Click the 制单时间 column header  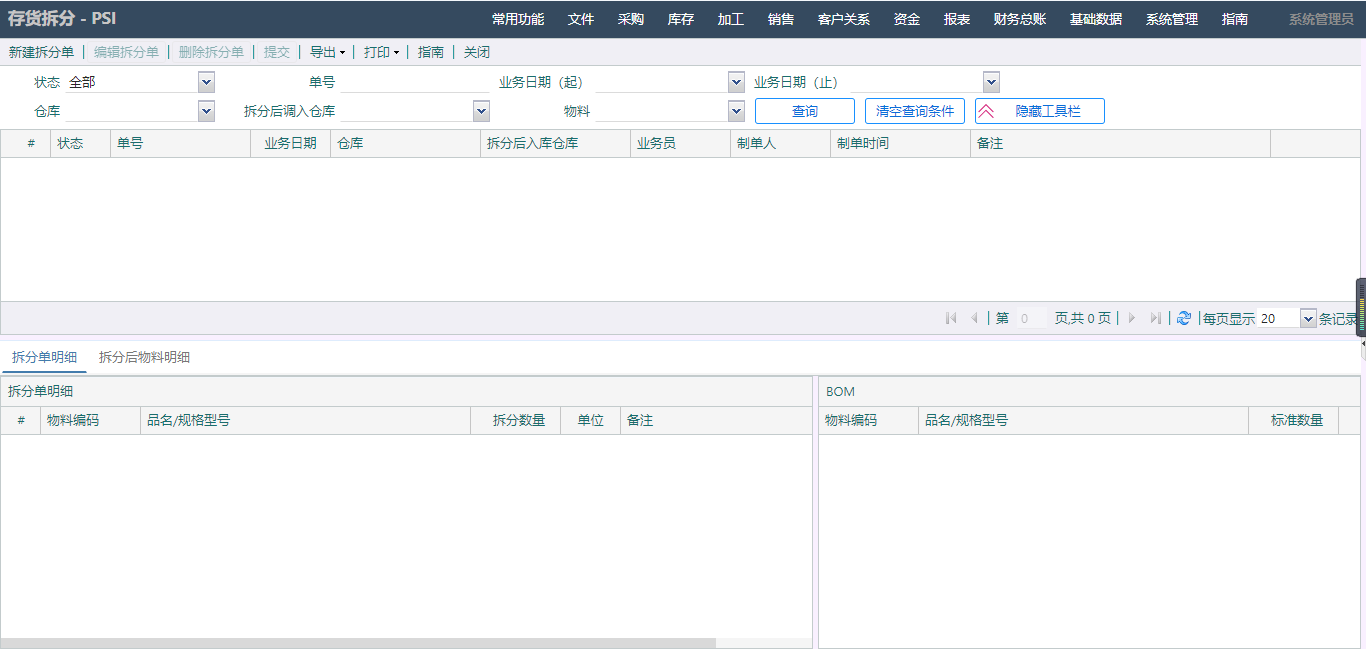tap(900, 143)
